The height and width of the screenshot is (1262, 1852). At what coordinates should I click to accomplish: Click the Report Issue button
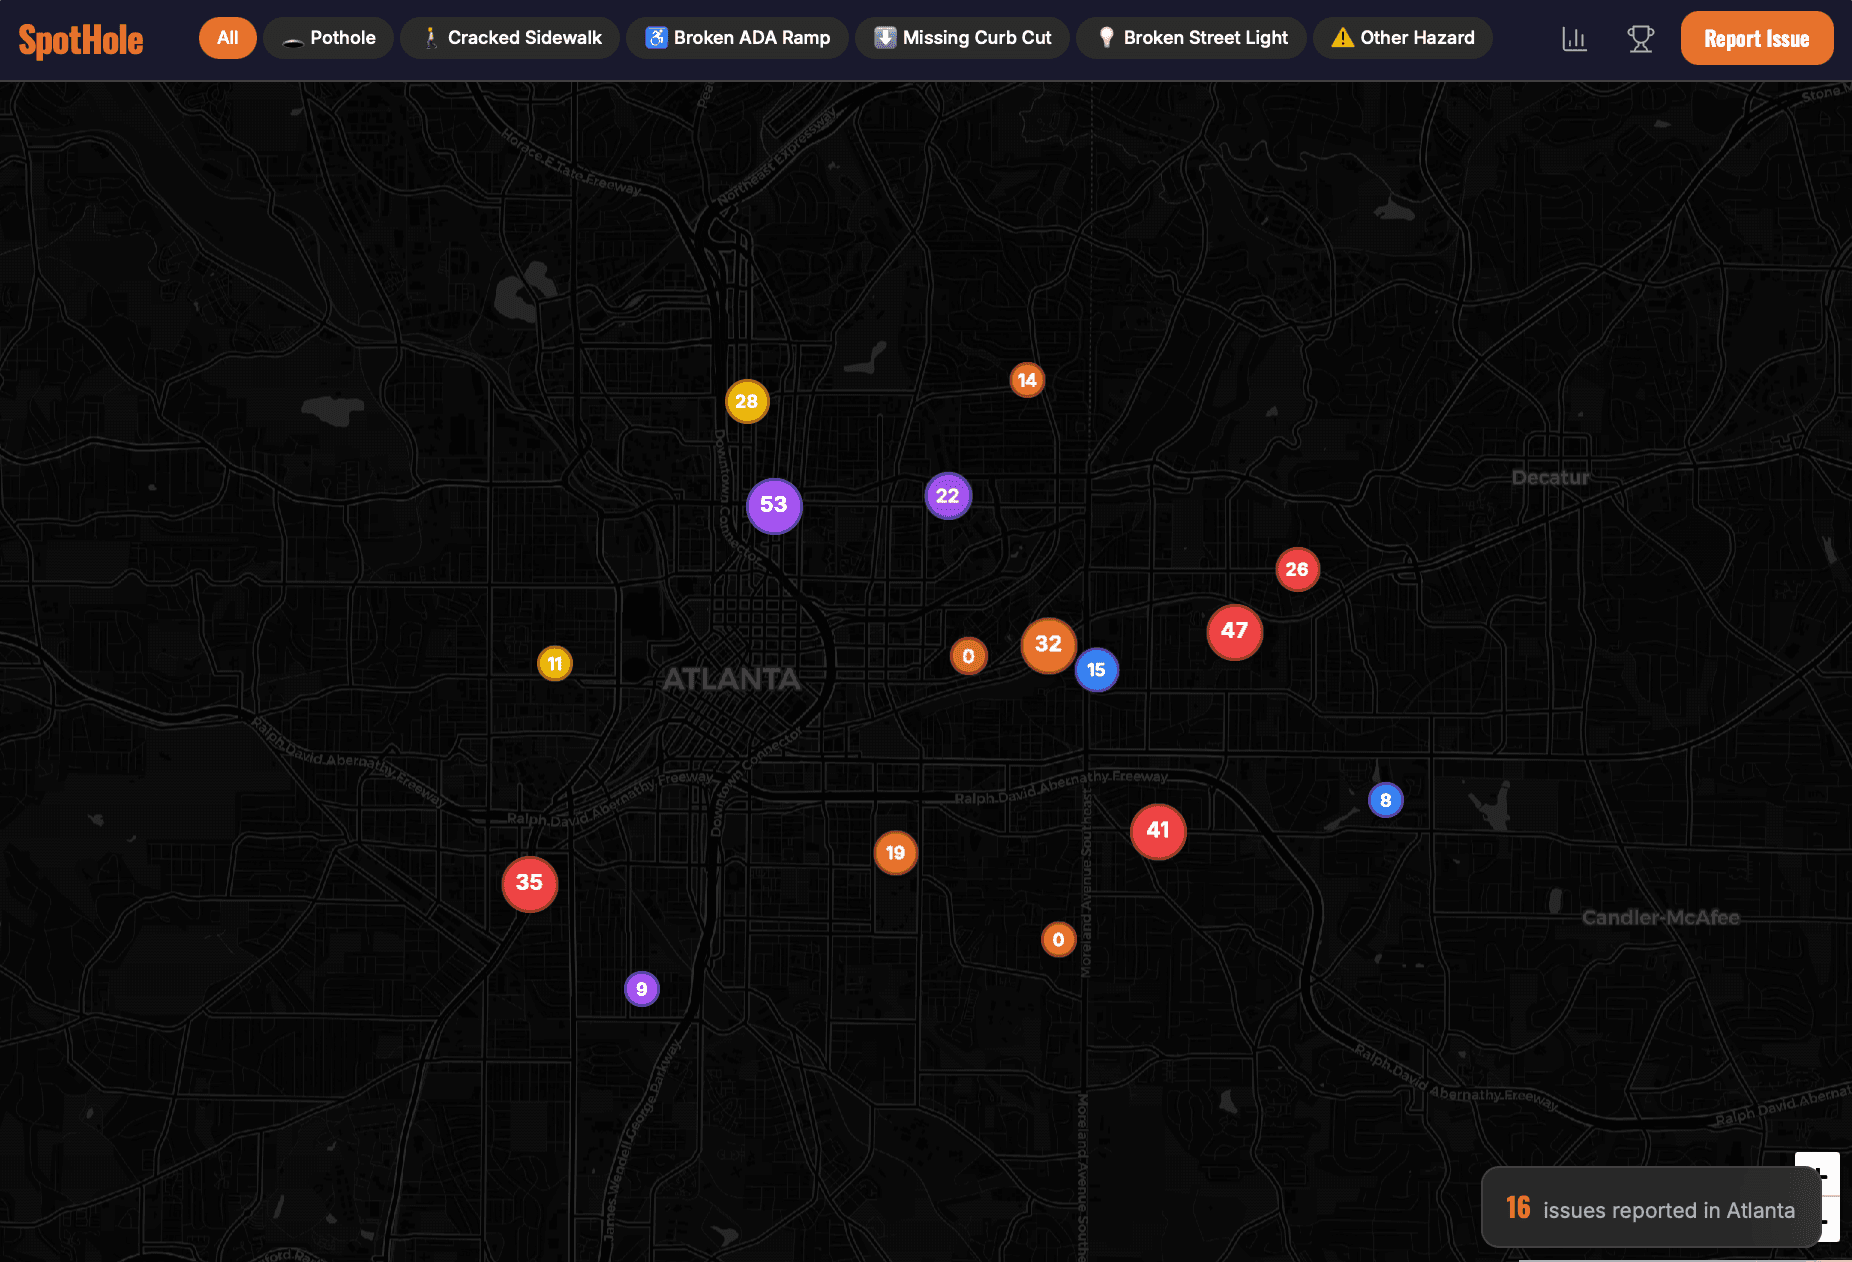coord(1757,38)
